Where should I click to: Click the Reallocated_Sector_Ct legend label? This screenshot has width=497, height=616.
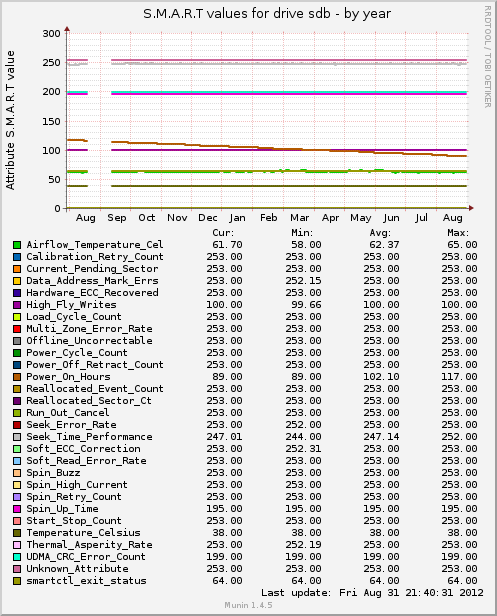click(x=89, y=401)
